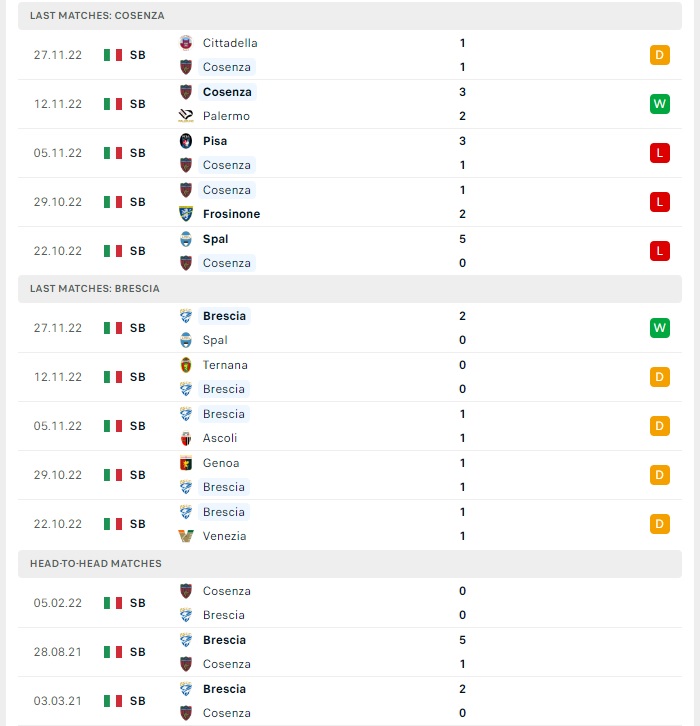Open the Spal link in the 22.10.22 match

click(215, 239)
